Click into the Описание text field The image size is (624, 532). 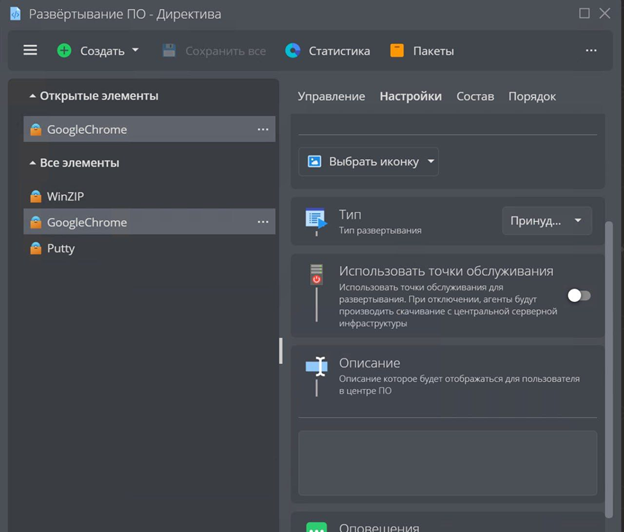(448, 463)
